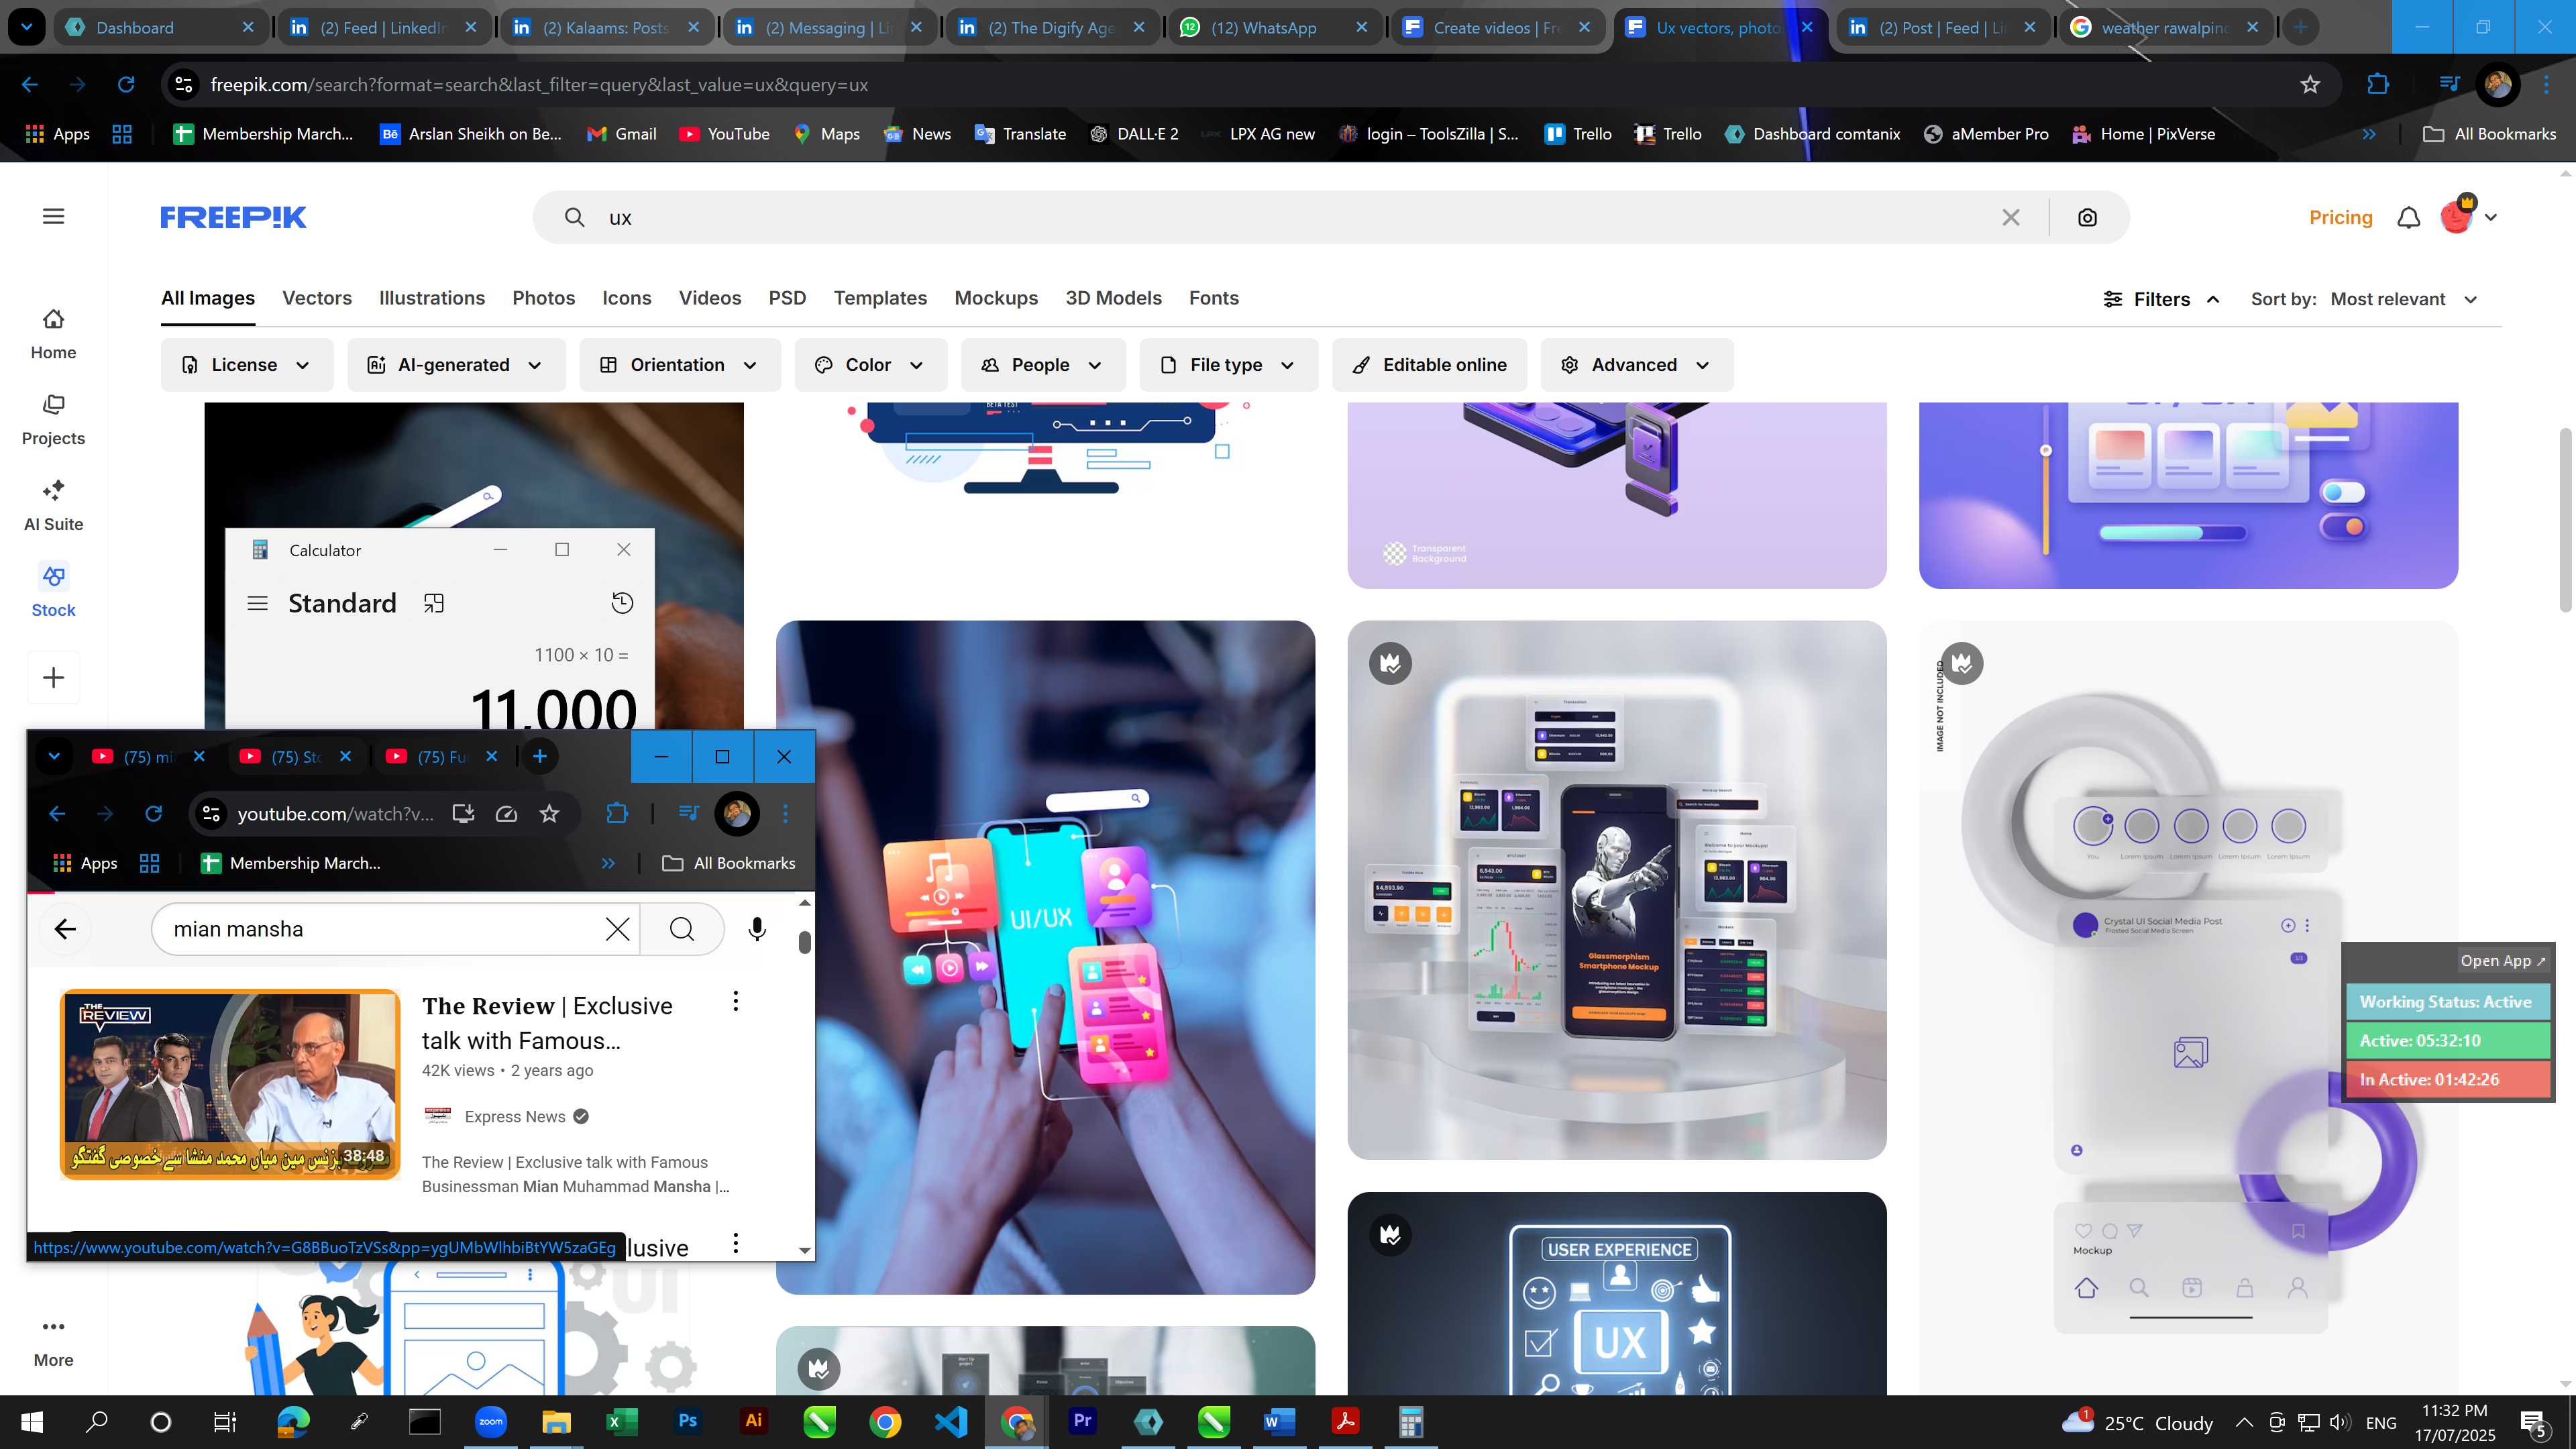Open UI/UX phone hand image

tap(1045, 957)
